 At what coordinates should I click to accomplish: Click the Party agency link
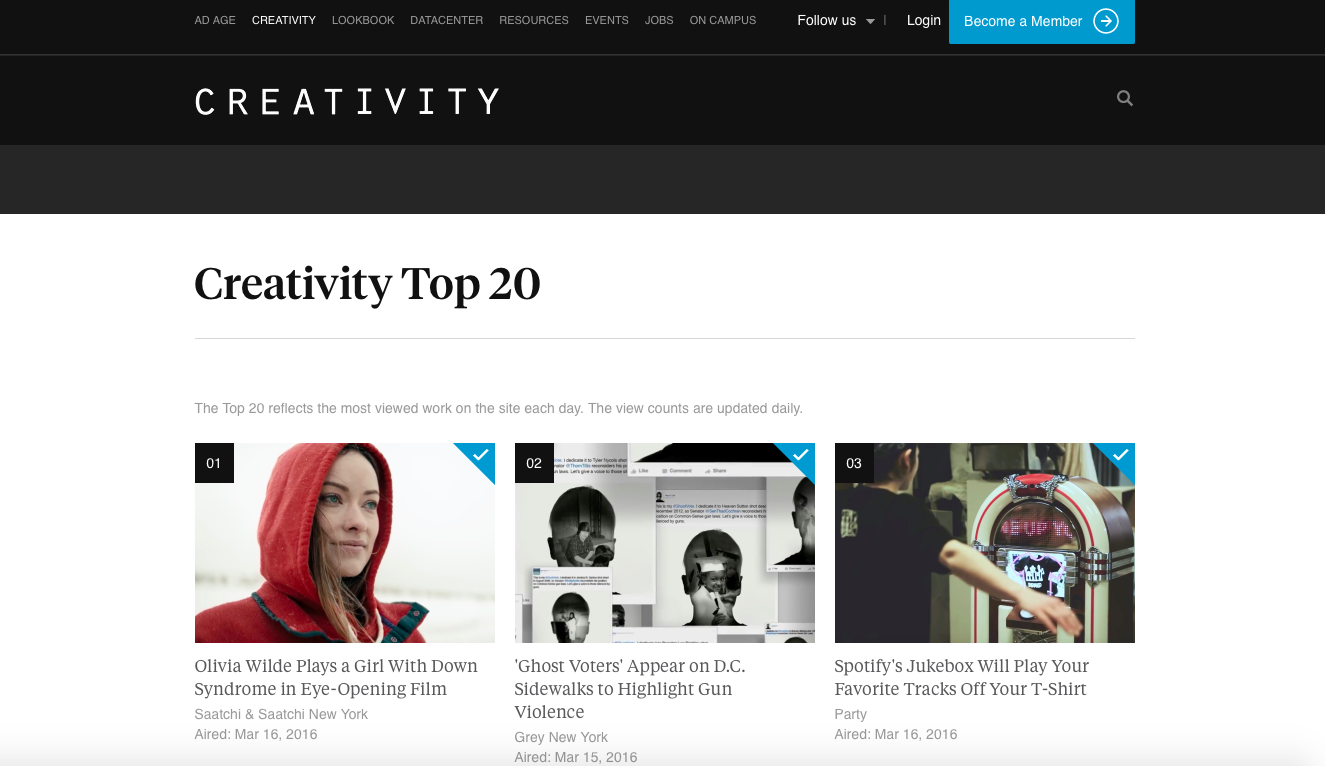[x=850, y=714]
